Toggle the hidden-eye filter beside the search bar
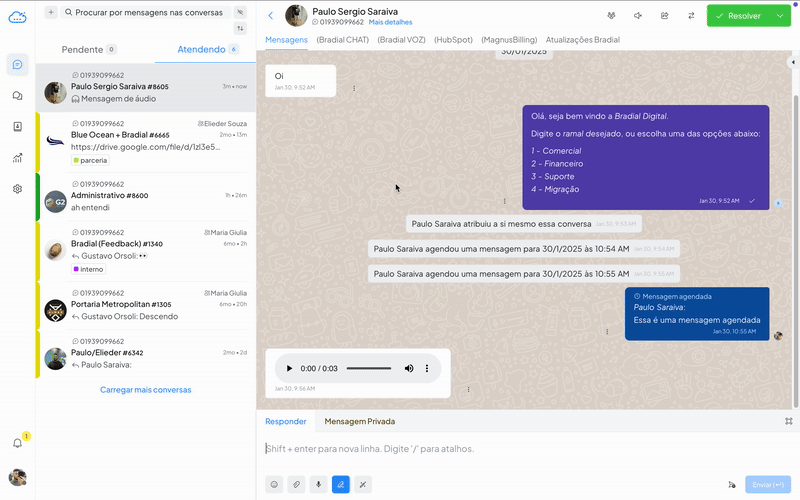This screenshot has height=500, width=800. [240, 12]
